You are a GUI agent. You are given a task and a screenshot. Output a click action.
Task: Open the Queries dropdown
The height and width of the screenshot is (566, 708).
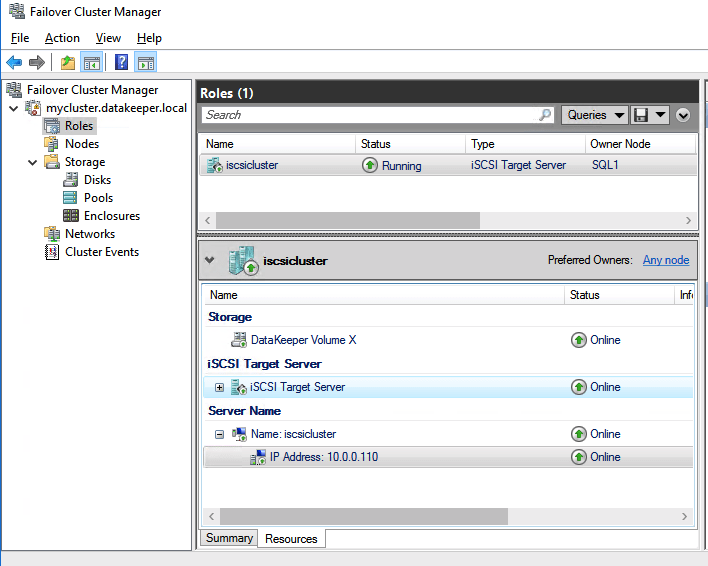pos(594,115)
